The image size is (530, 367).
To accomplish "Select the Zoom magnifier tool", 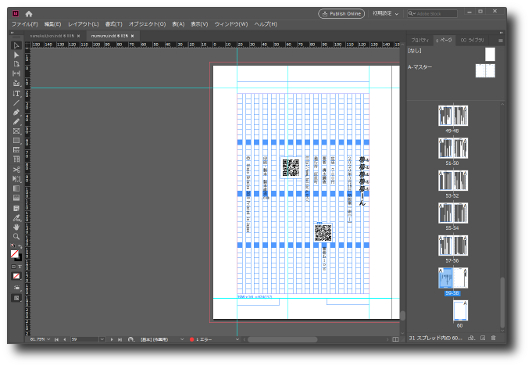I will [x=16, y=237].
